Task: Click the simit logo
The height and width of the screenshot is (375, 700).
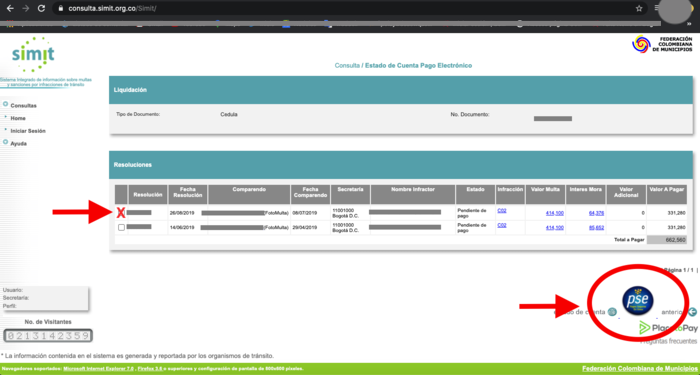Action: (33, 55)
